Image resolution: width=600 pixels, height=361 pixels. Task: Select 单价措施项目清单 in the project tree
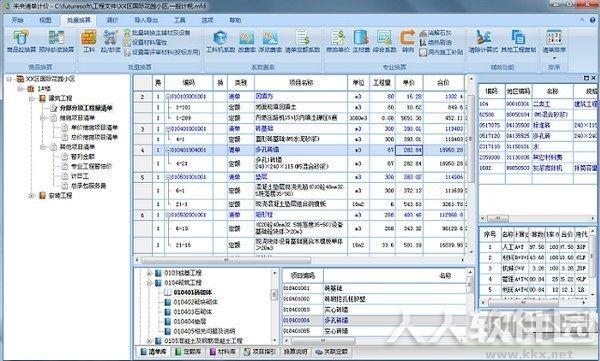[95, 127]
